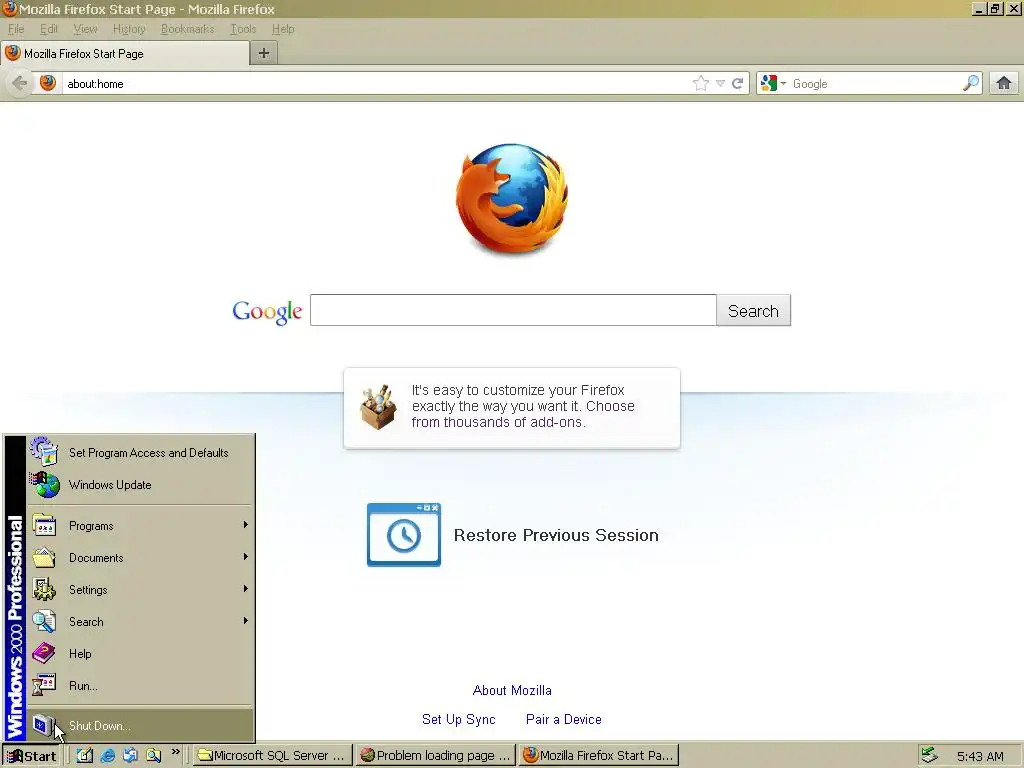
Task: Click the customize Firefox add-ons snippet text
Action: [x=523, y=406]
